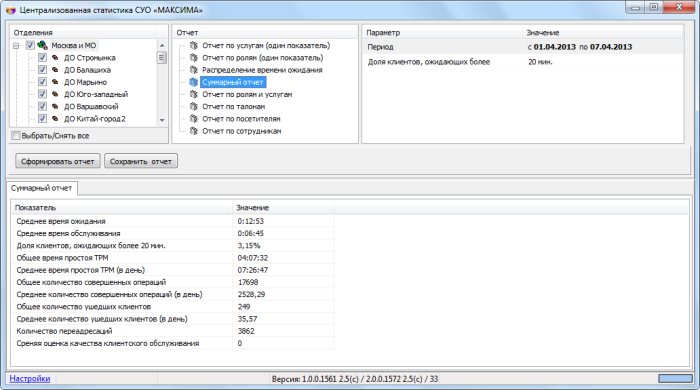Select Отчет по услугам (один показатель)
The height and width of the screenshot is (390, 700).
click(266, 46)
